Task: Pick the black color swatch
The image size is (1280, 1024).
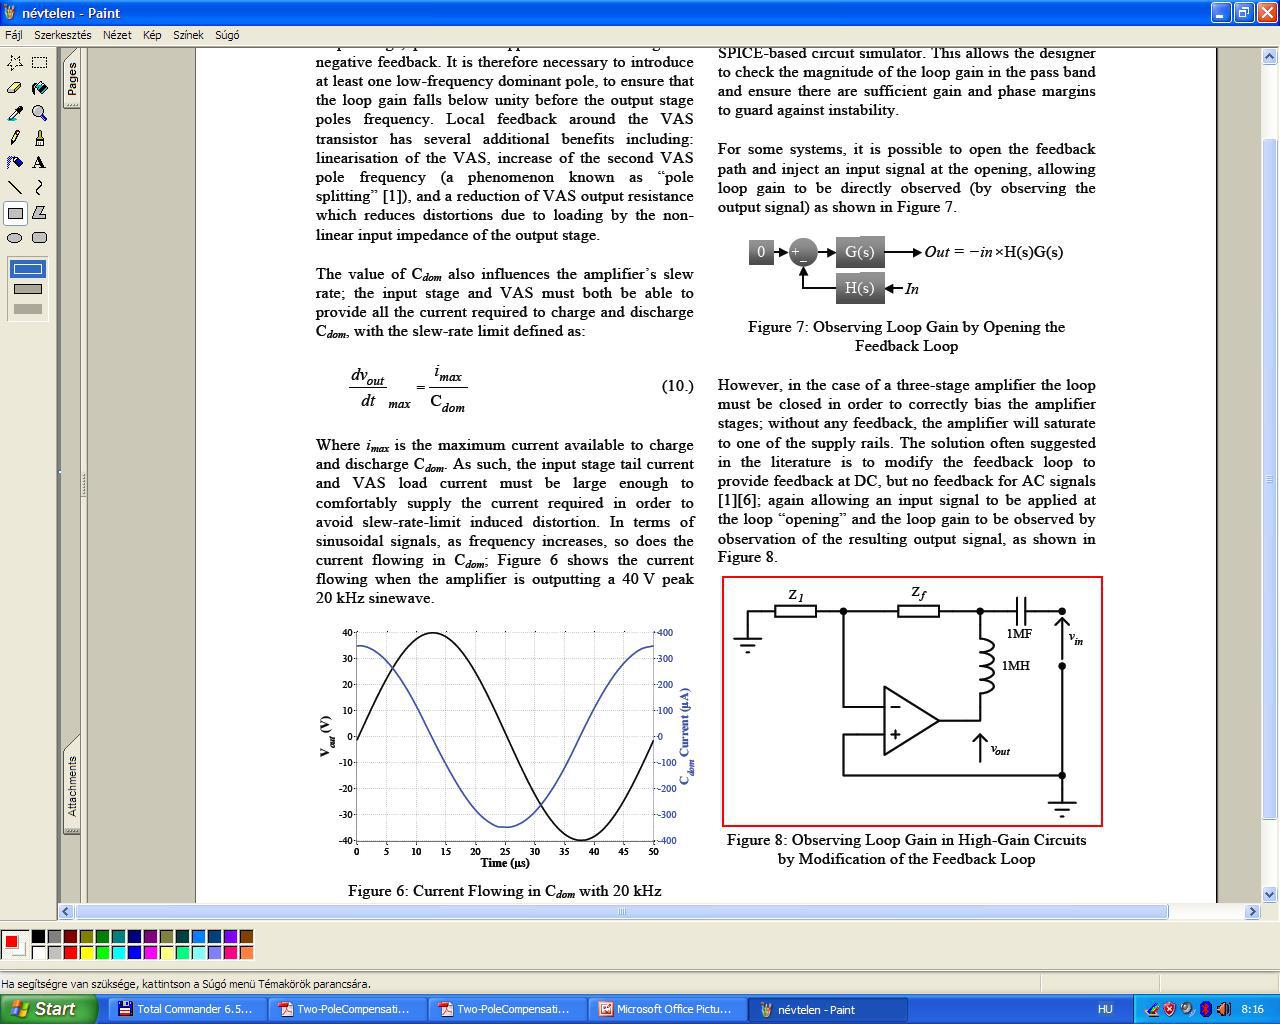Action: tap(38, 937)
